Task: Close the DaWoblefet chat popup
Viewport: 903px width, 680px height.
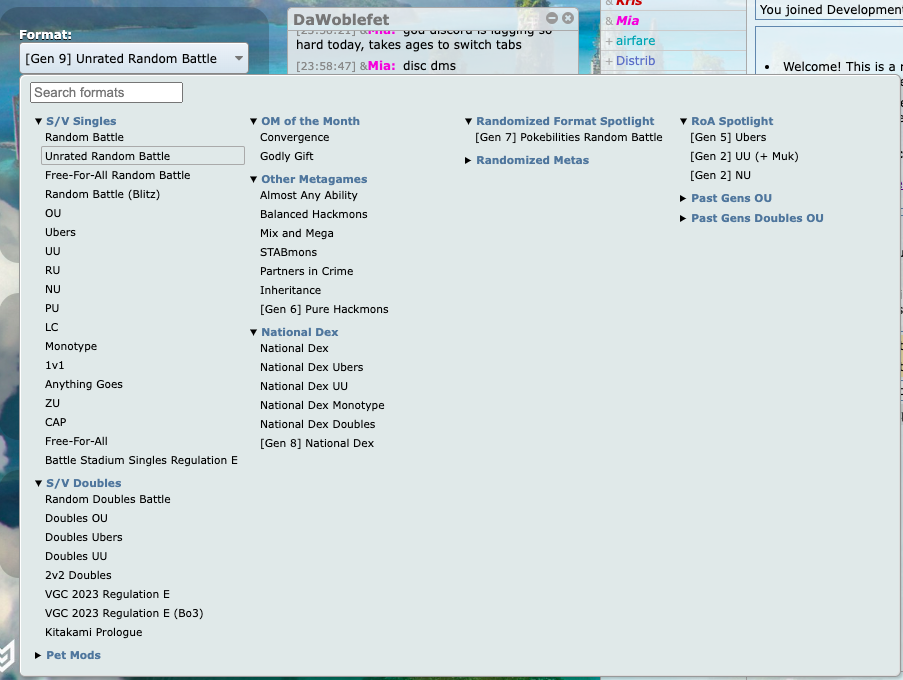Action: click(x=568, y=19)
